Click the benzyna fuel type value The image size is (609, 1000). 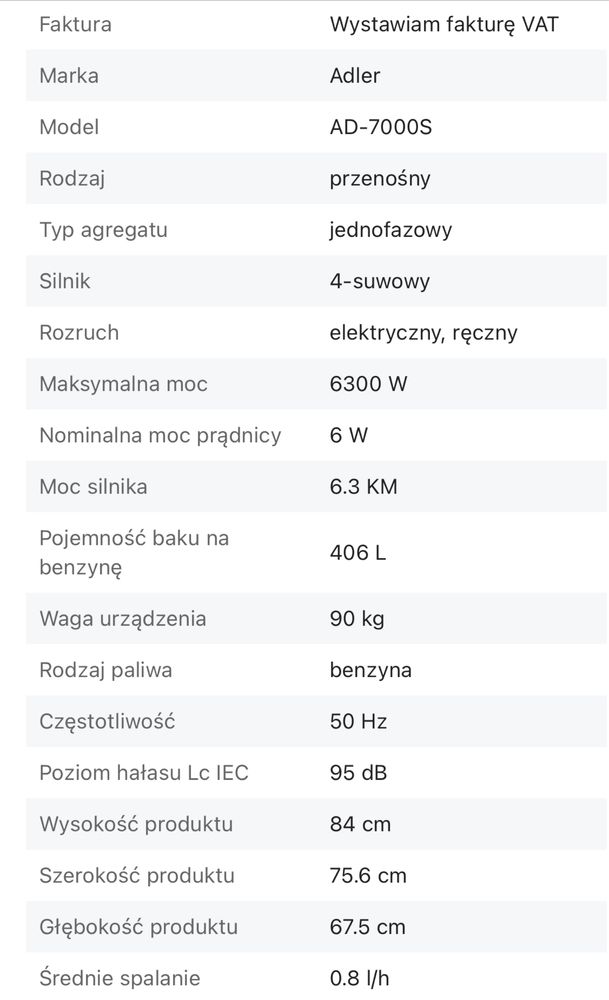[x=371, y=670]
